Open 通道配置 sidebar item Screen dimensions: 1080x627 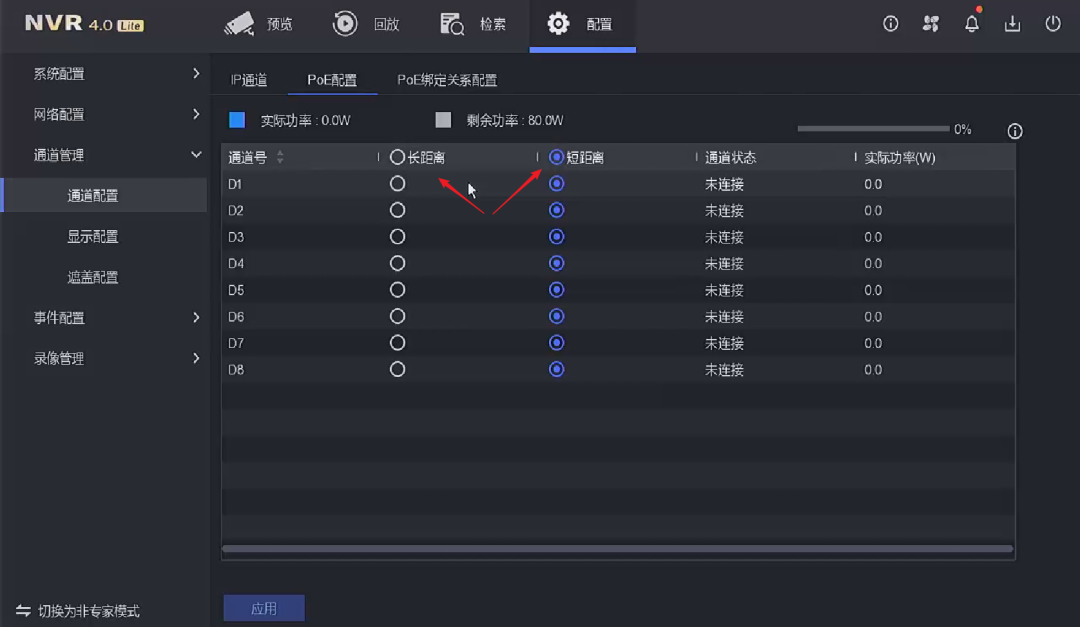pos(105,196)
